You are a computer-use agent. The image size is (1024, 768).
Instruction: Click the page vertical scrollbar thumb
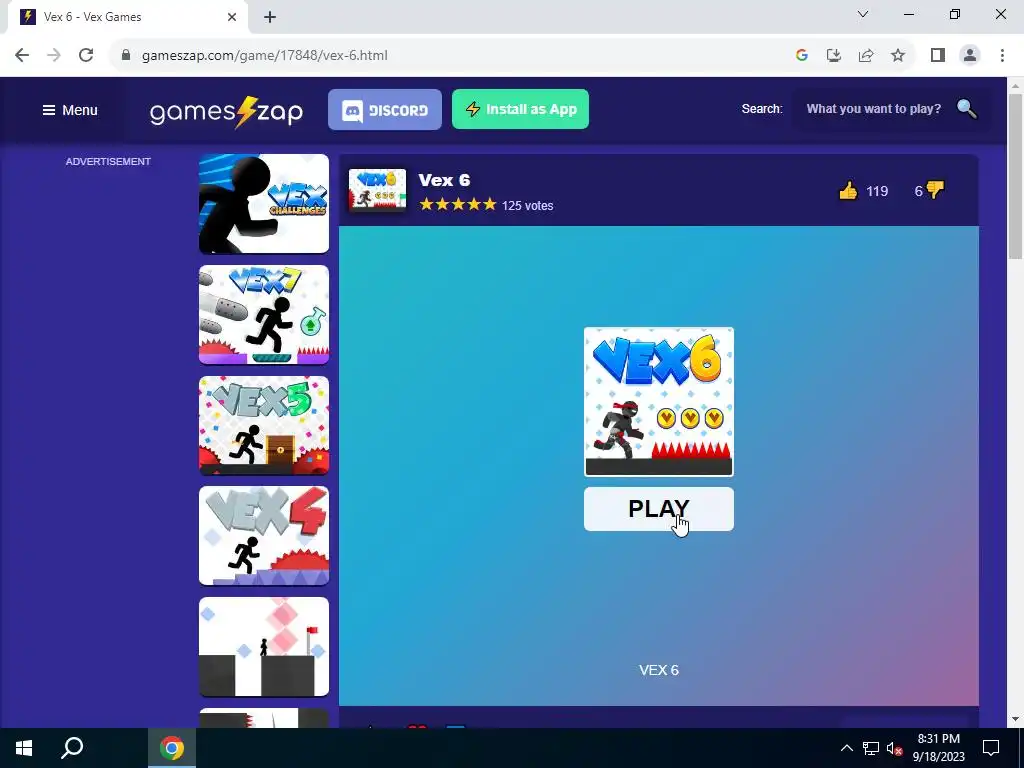pyautogui.click(x=1016, y=176)
